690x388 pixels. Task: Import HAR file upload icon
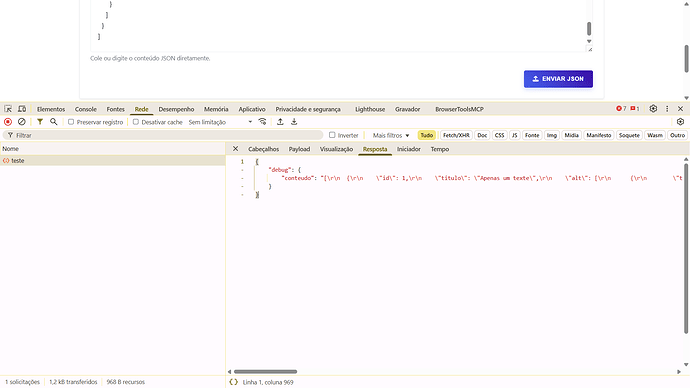click(x=280, y=122)
